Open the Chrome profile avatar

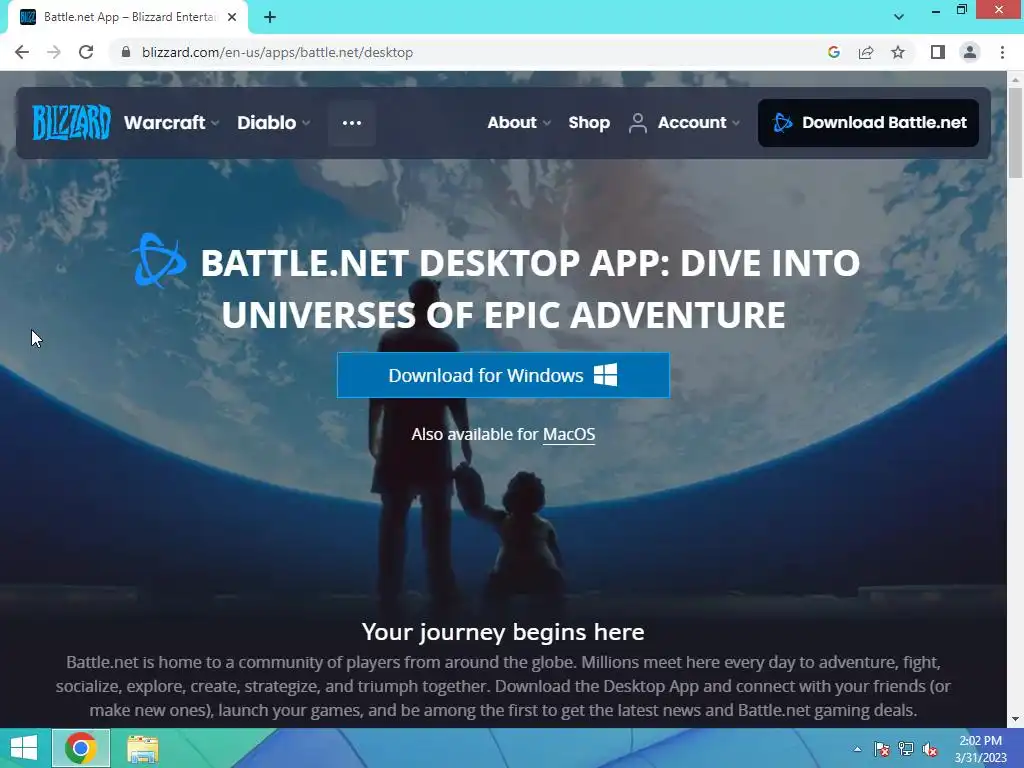[970, 52]
